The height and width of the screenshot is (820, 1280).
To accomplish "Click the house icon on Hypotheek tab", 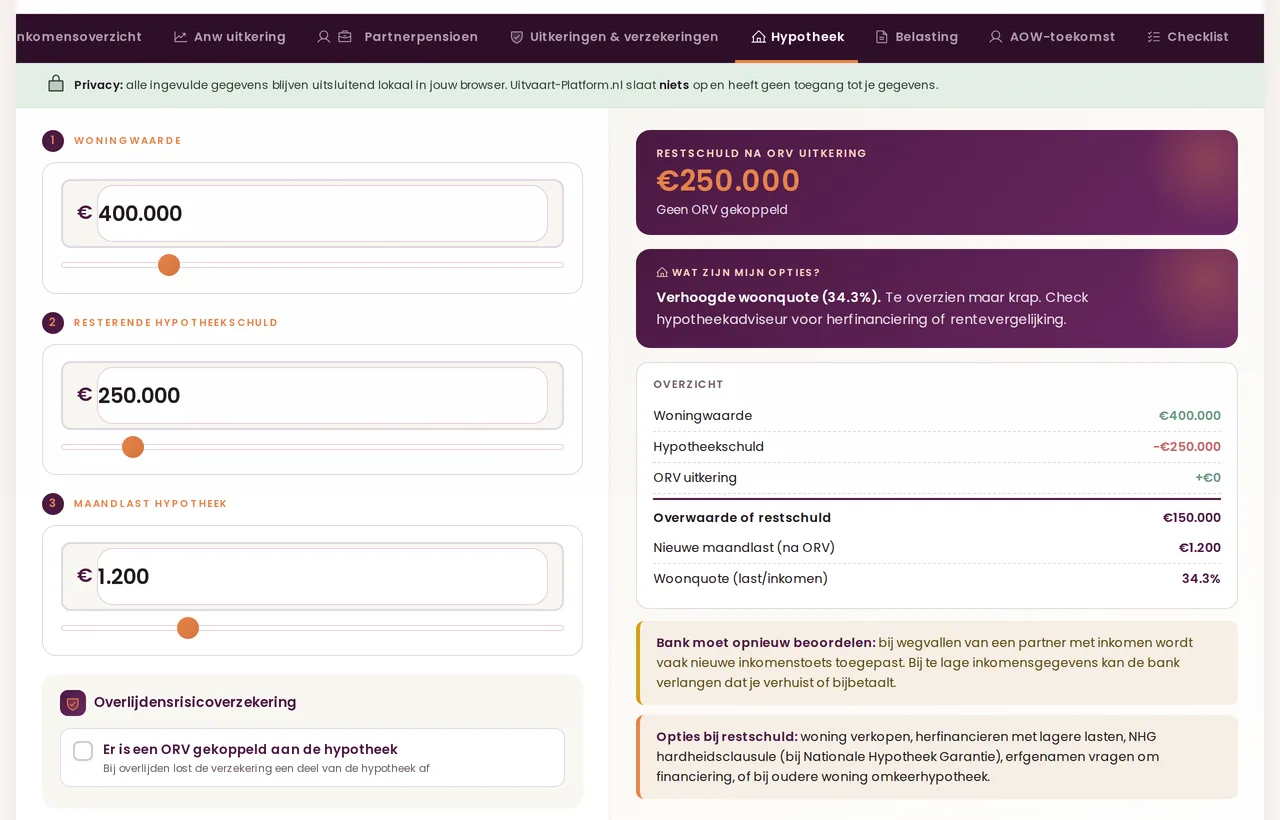I will click(x=758, y=37).
